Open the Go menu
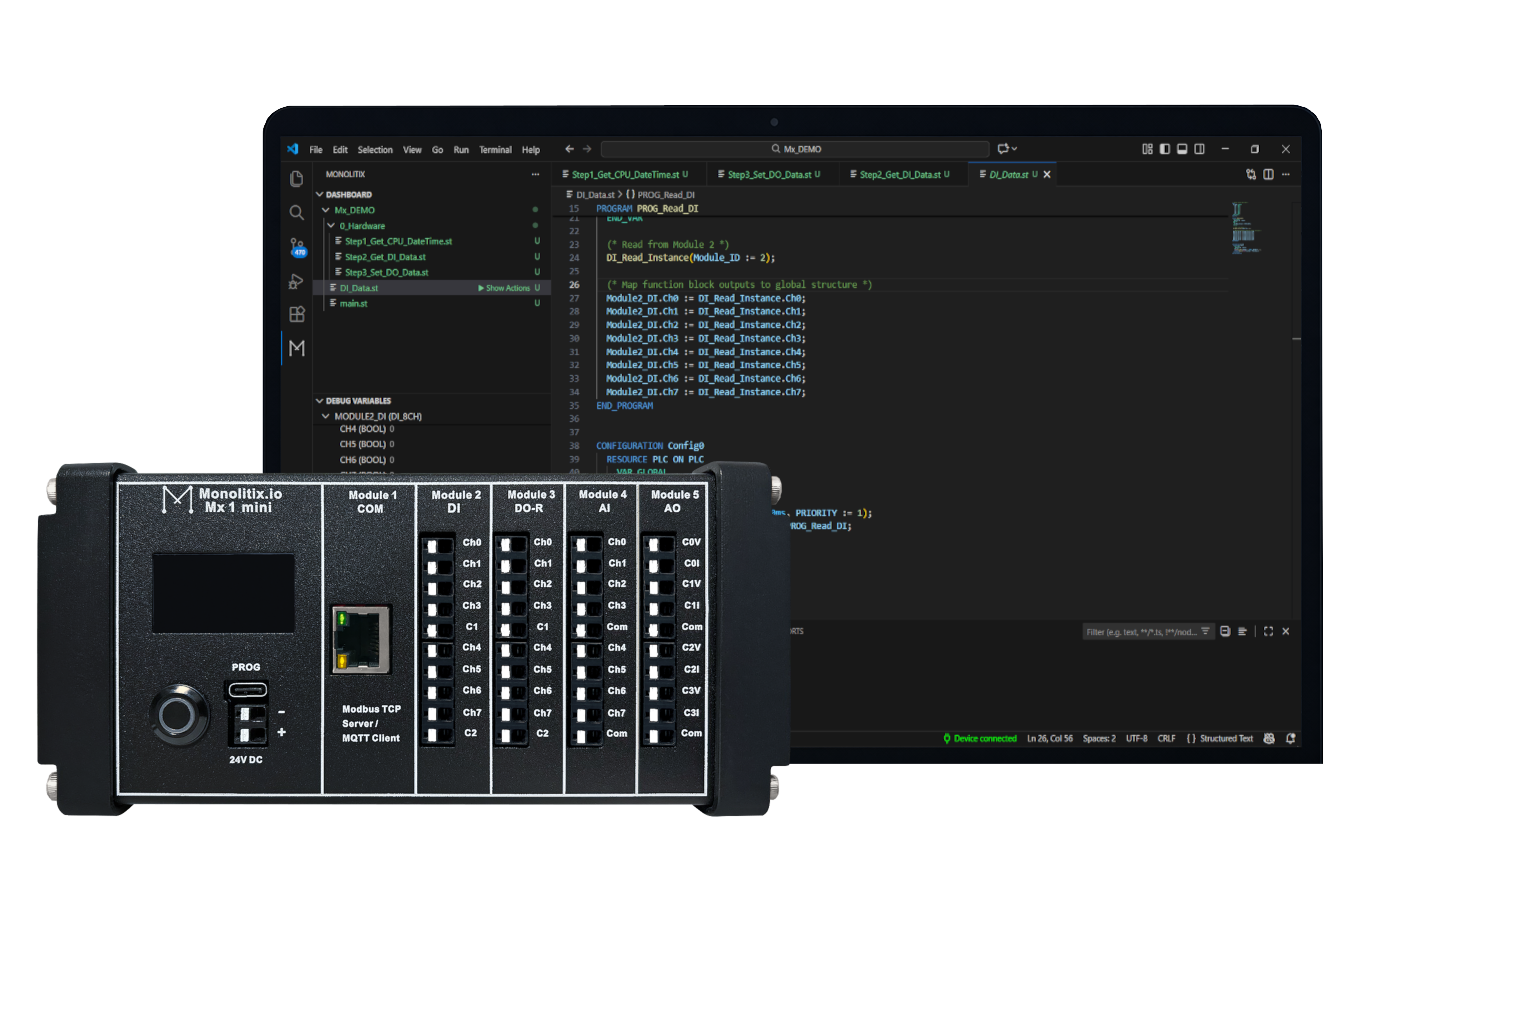 437,150
